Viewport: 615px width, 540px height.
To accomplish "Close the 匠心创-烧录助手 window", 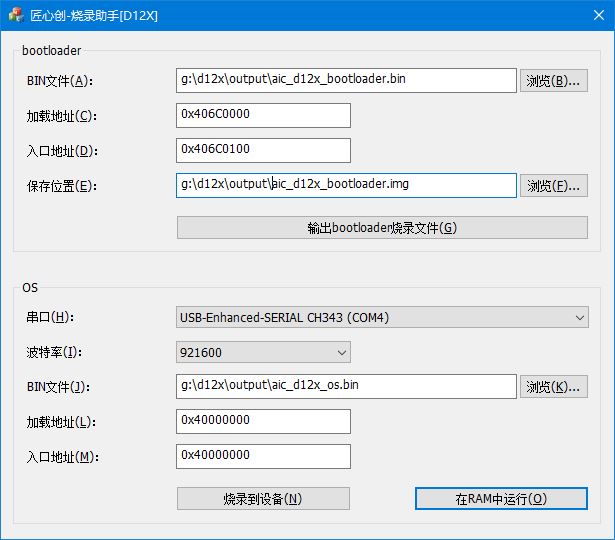I will [599, 15].
